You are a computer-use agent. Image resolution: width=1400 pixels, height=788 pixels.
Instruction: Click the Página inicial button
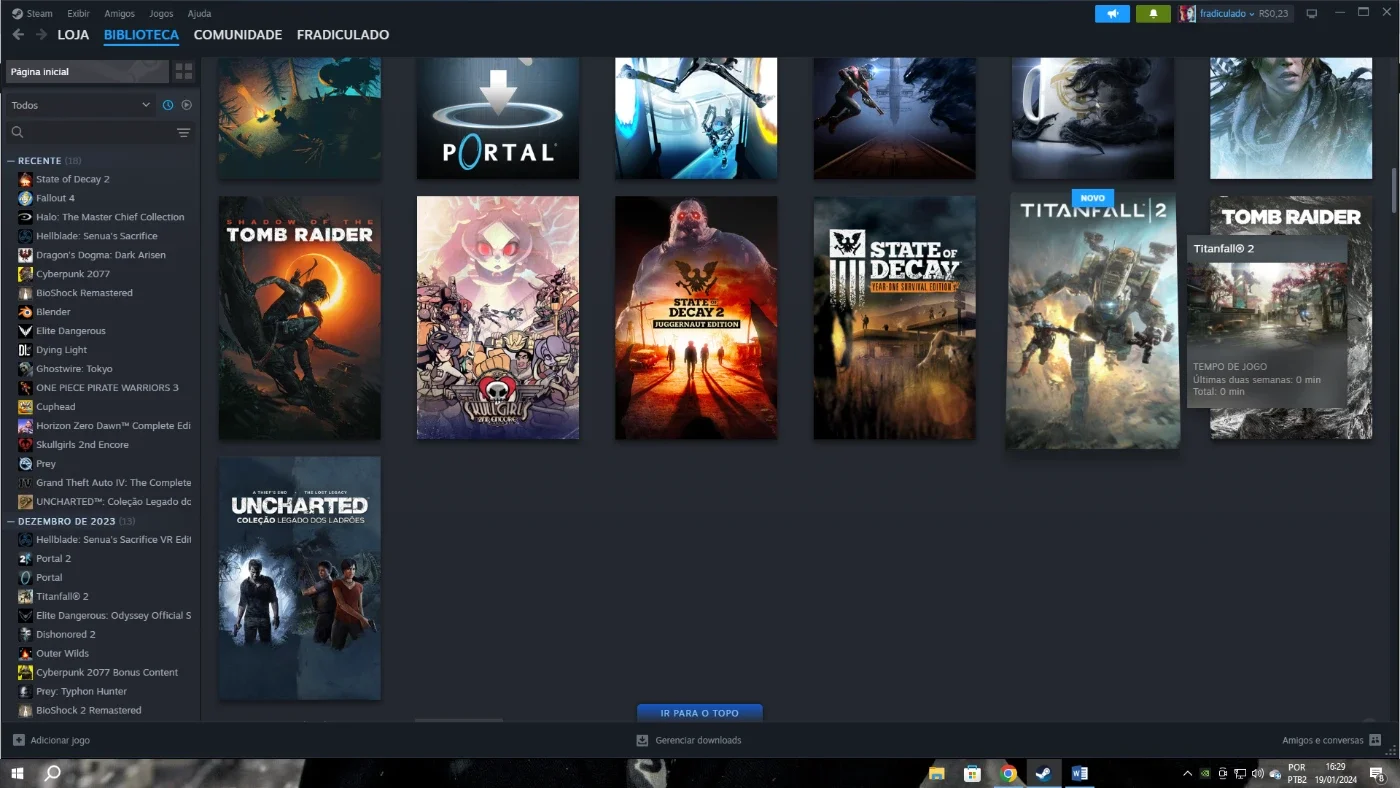pos(86,72)
